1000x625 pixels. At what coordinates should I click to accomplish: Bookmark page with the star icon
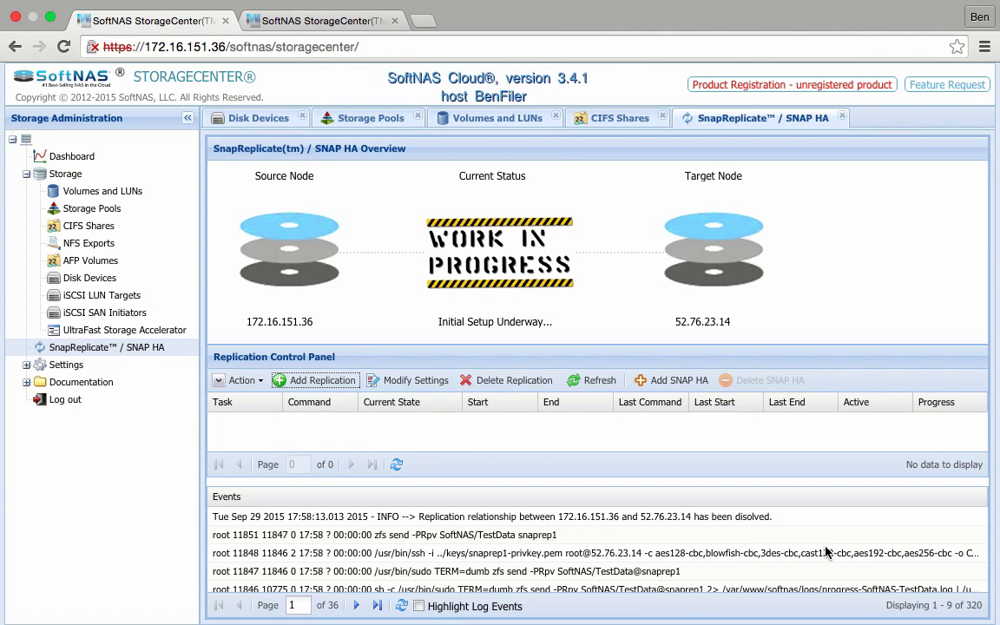pos(957,47)
